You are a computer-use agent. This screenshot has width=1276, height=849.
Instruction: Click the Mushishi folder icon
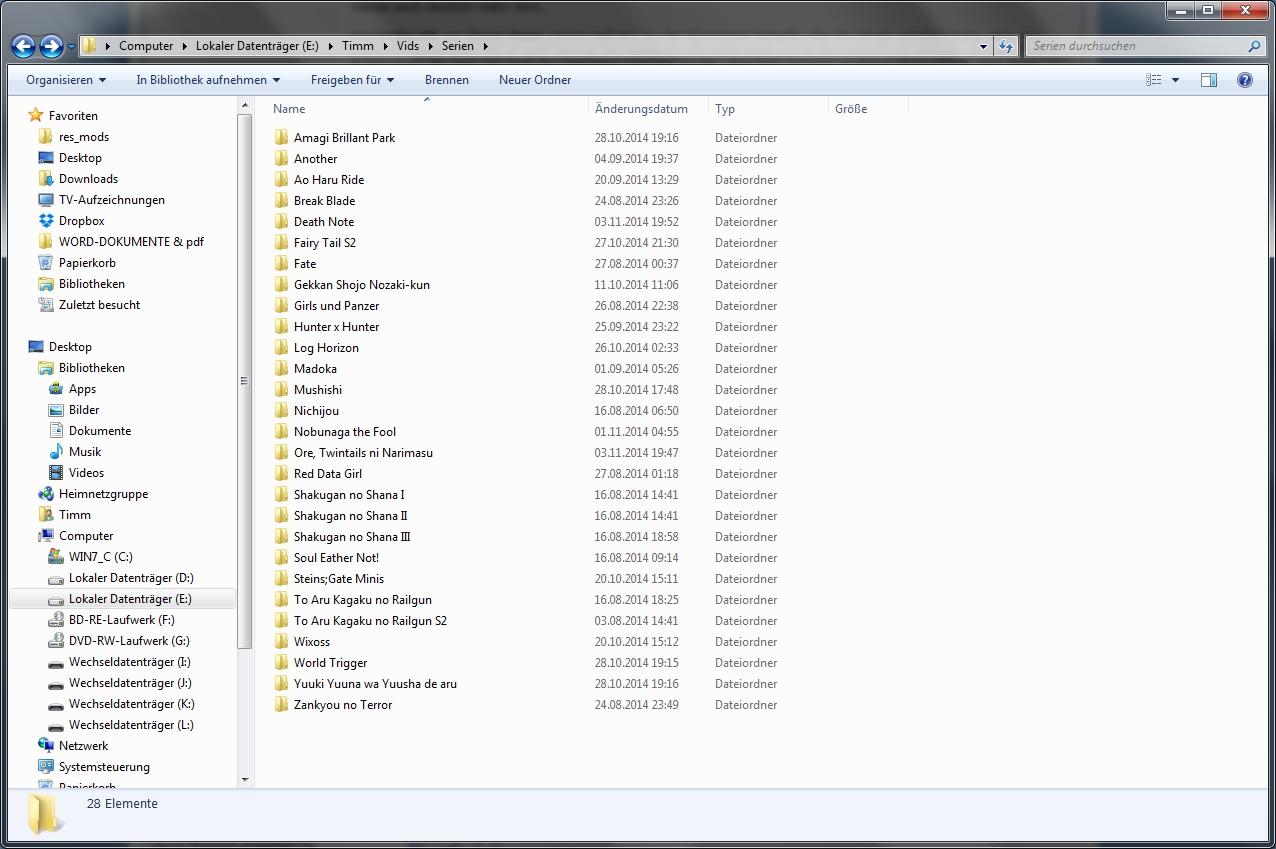(281, 390)
